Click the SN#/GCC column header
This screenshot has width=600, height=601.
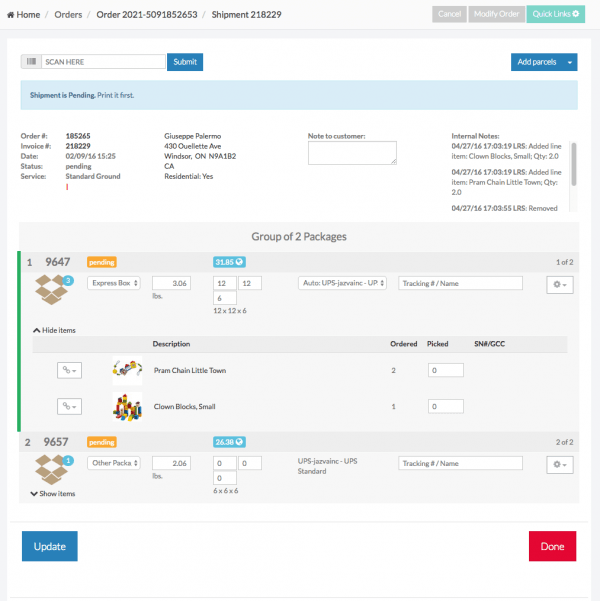click(490, 344)
